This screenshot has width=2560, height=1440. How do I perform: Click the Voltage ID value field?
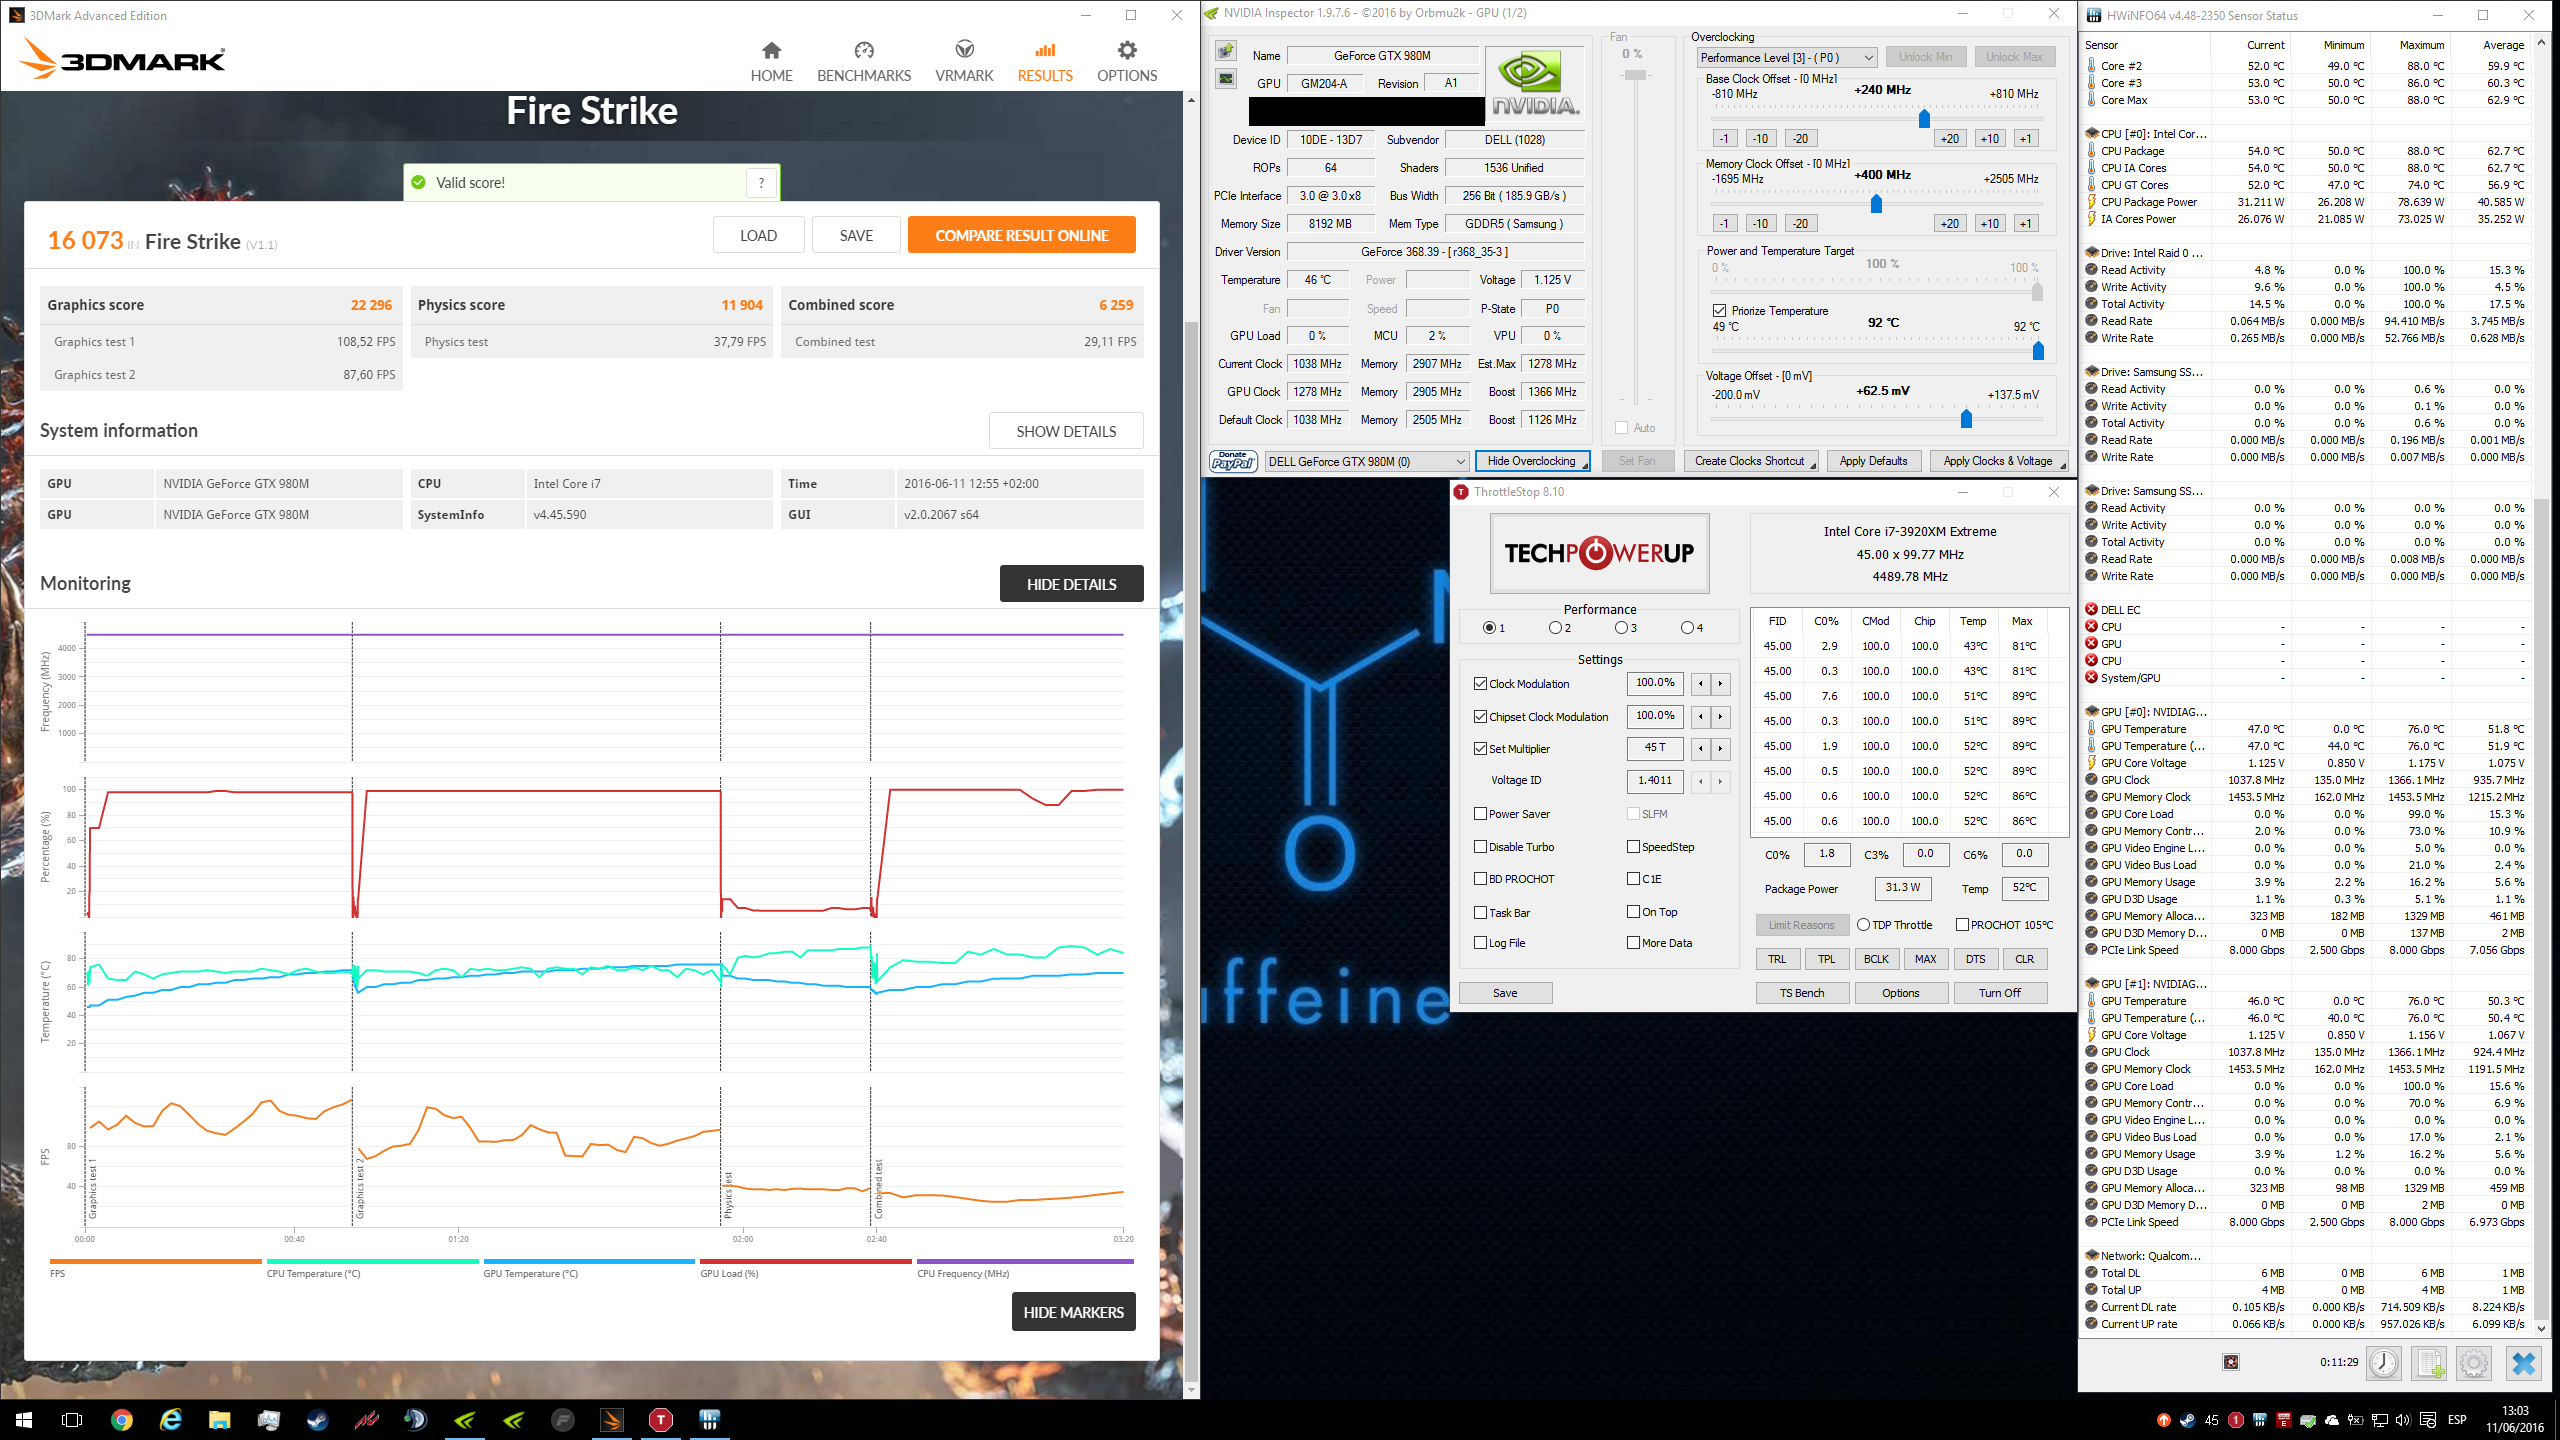[x=1654, y=781]
